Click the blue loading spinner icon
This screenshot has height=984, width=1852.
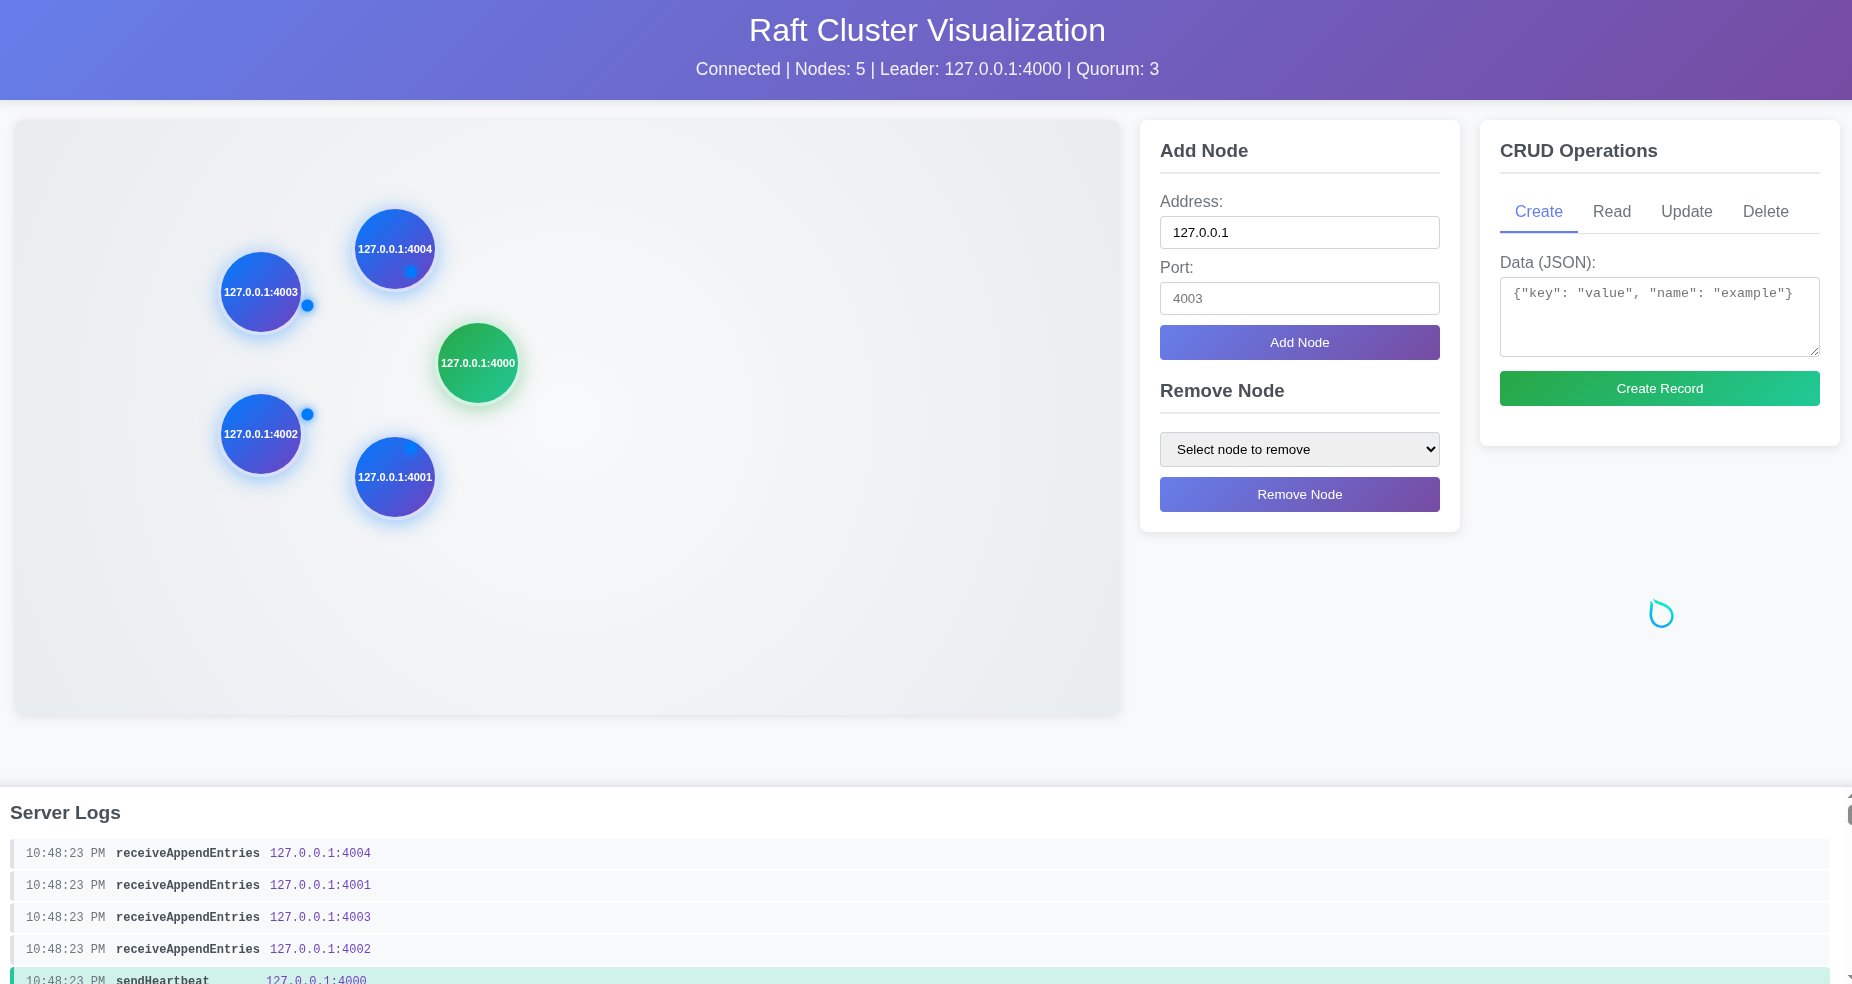(1660, 613)
